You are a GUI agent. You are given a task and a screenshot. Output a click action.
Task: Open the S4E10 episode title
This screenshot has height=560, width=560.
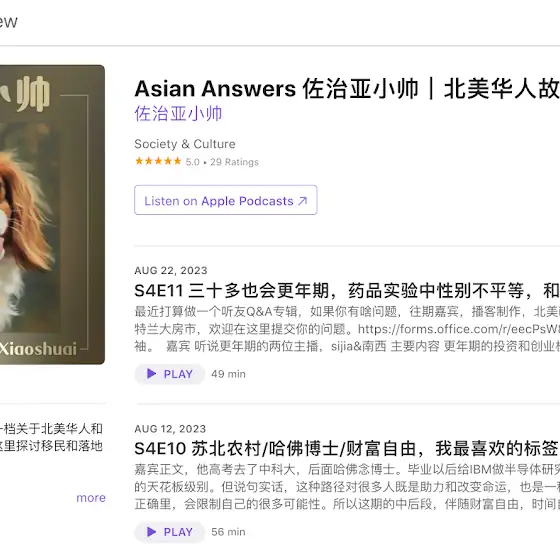tap(347, 449)
